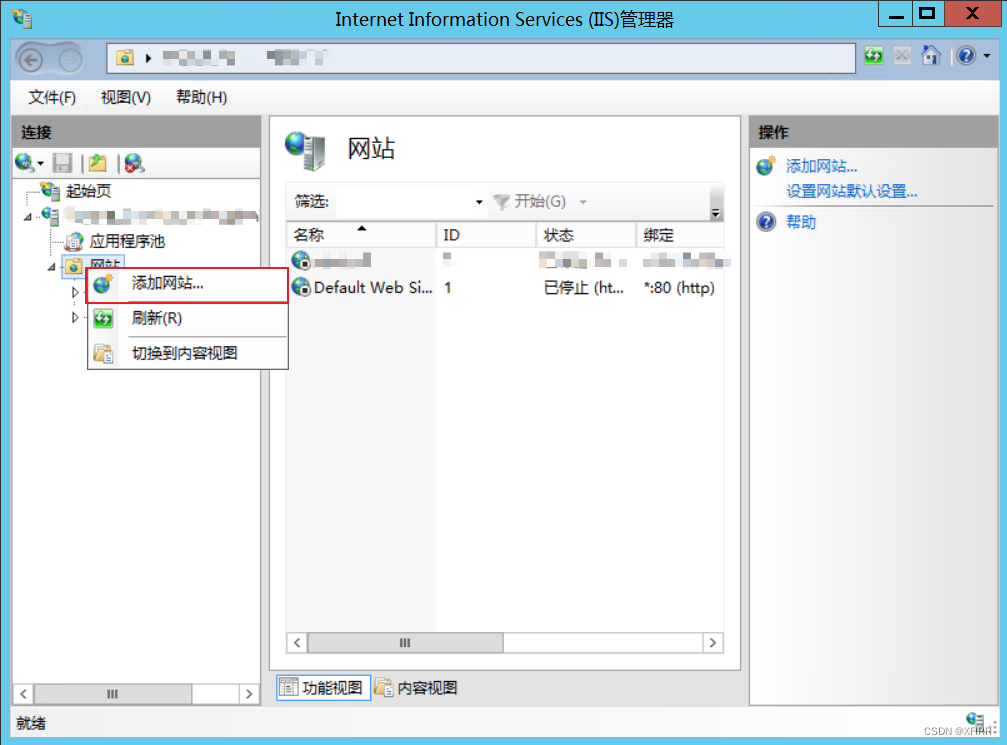This screenshot has height=745, width=1007.
Task: Click the up one level folder icon
Action: click(98, 163)
